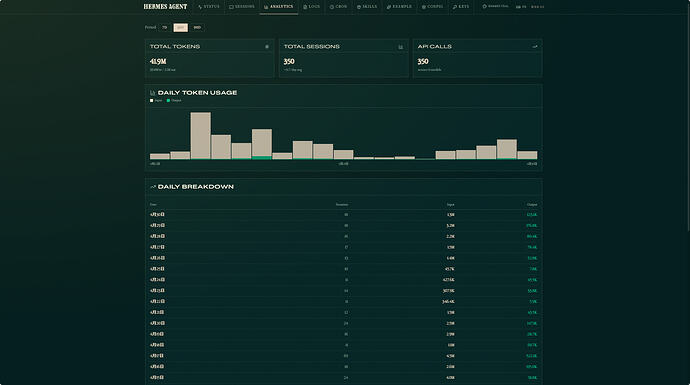
Task: Click the Total Tokens card icon
Action: (267, 47)
